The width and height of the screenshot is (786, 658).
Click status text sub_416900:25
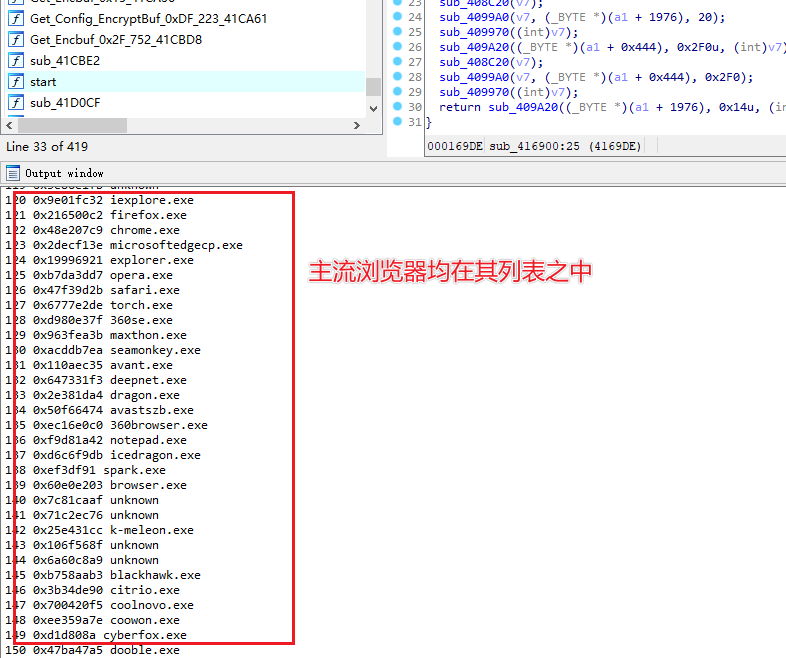[534, 146]
